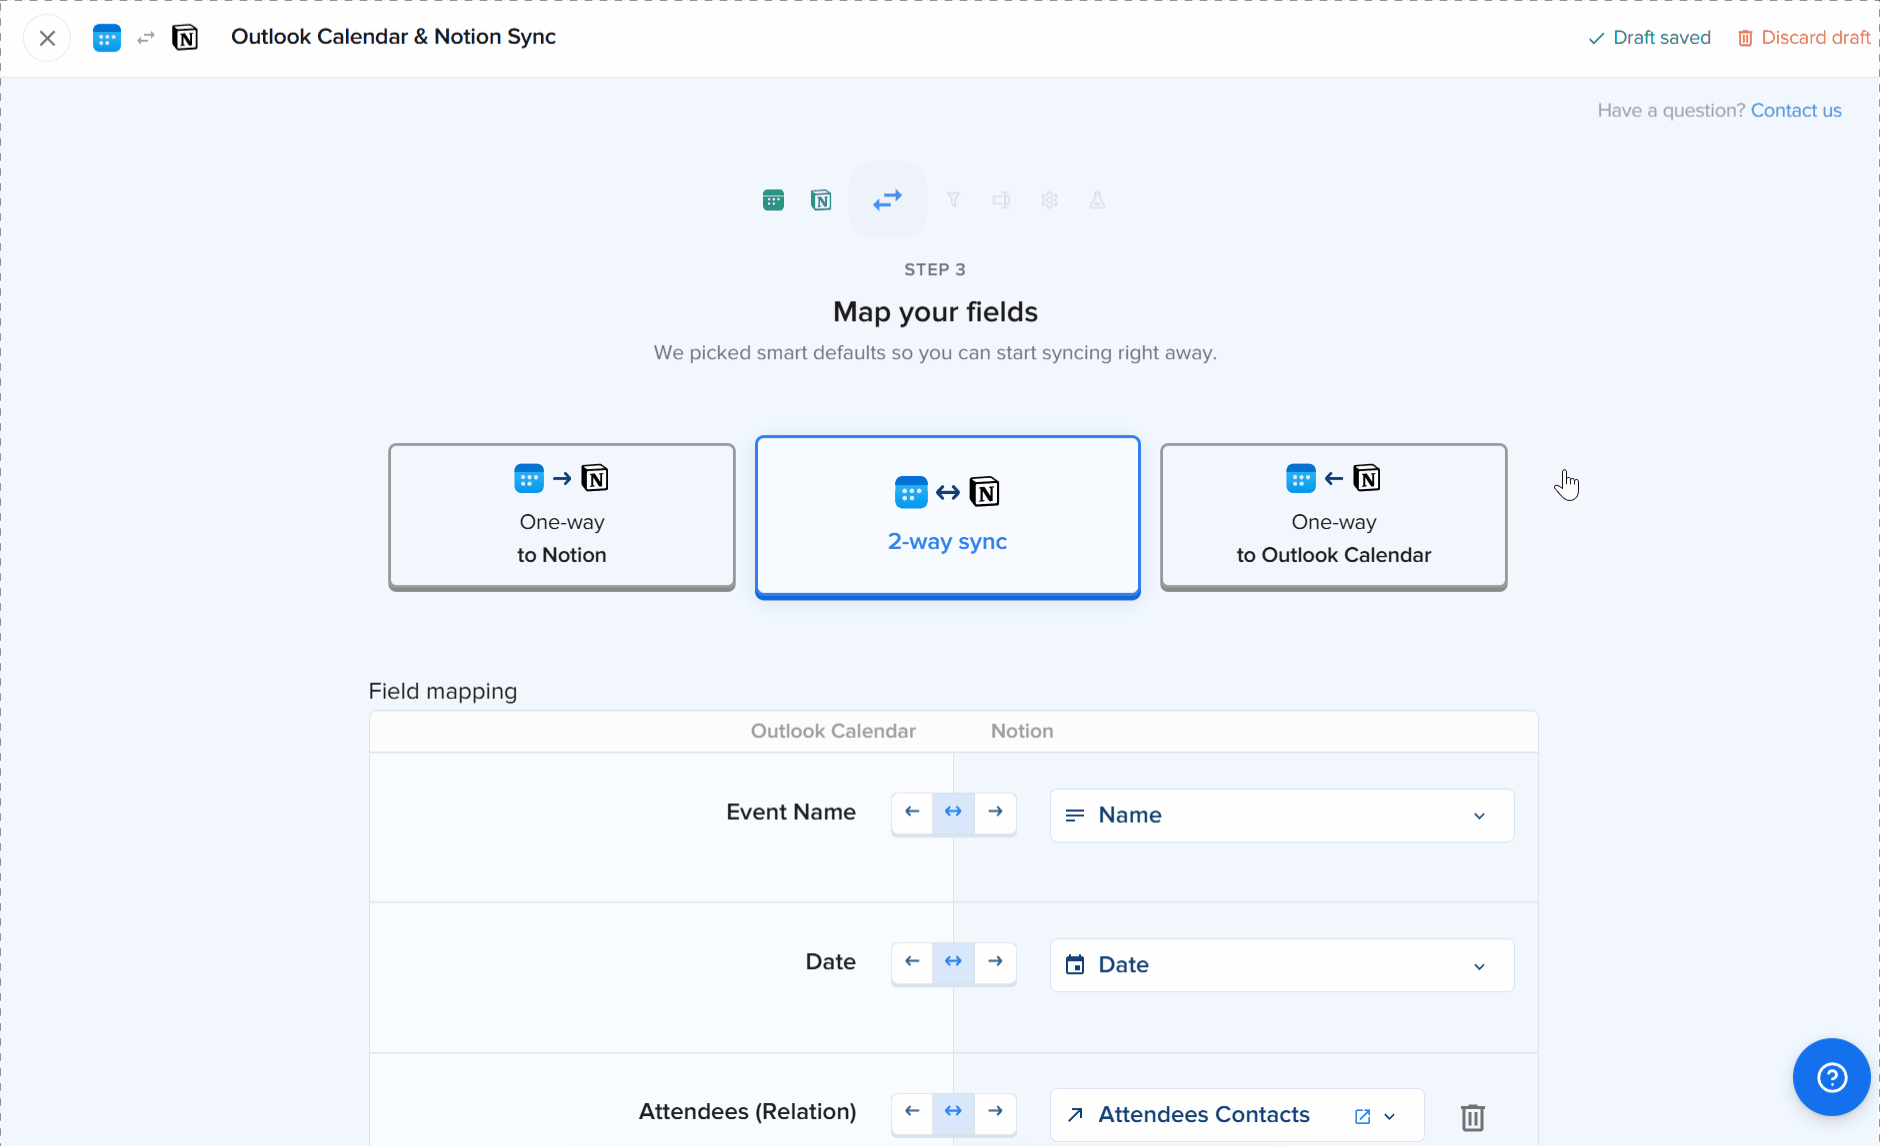Set Date to sync right only
This screenshot has width=1880, height=1146.
995,962
